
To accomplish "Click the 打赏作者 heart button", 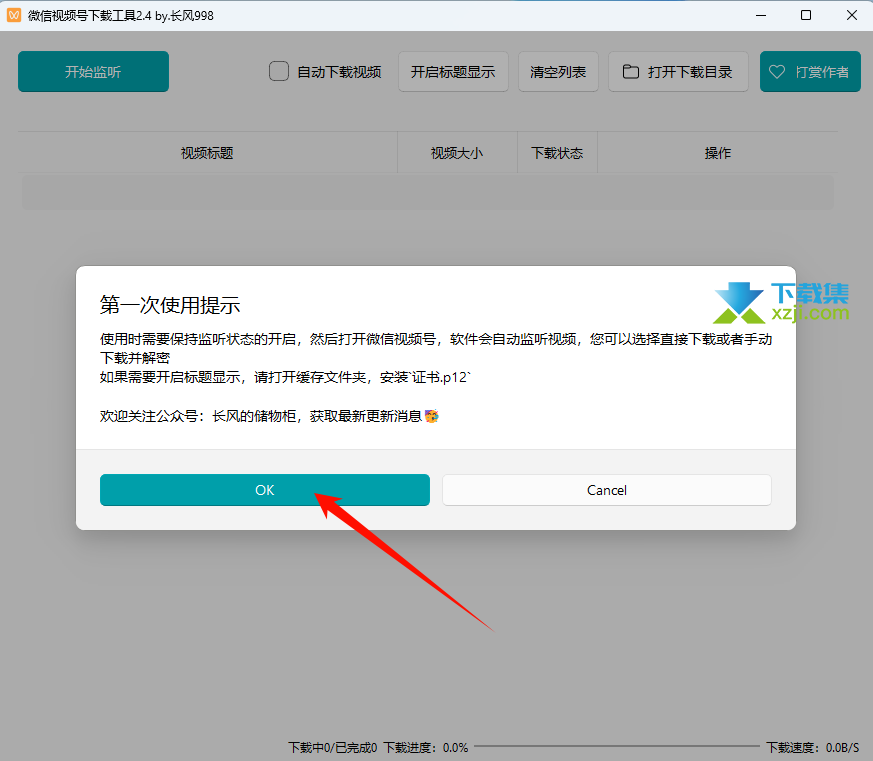I will (810, 72).
